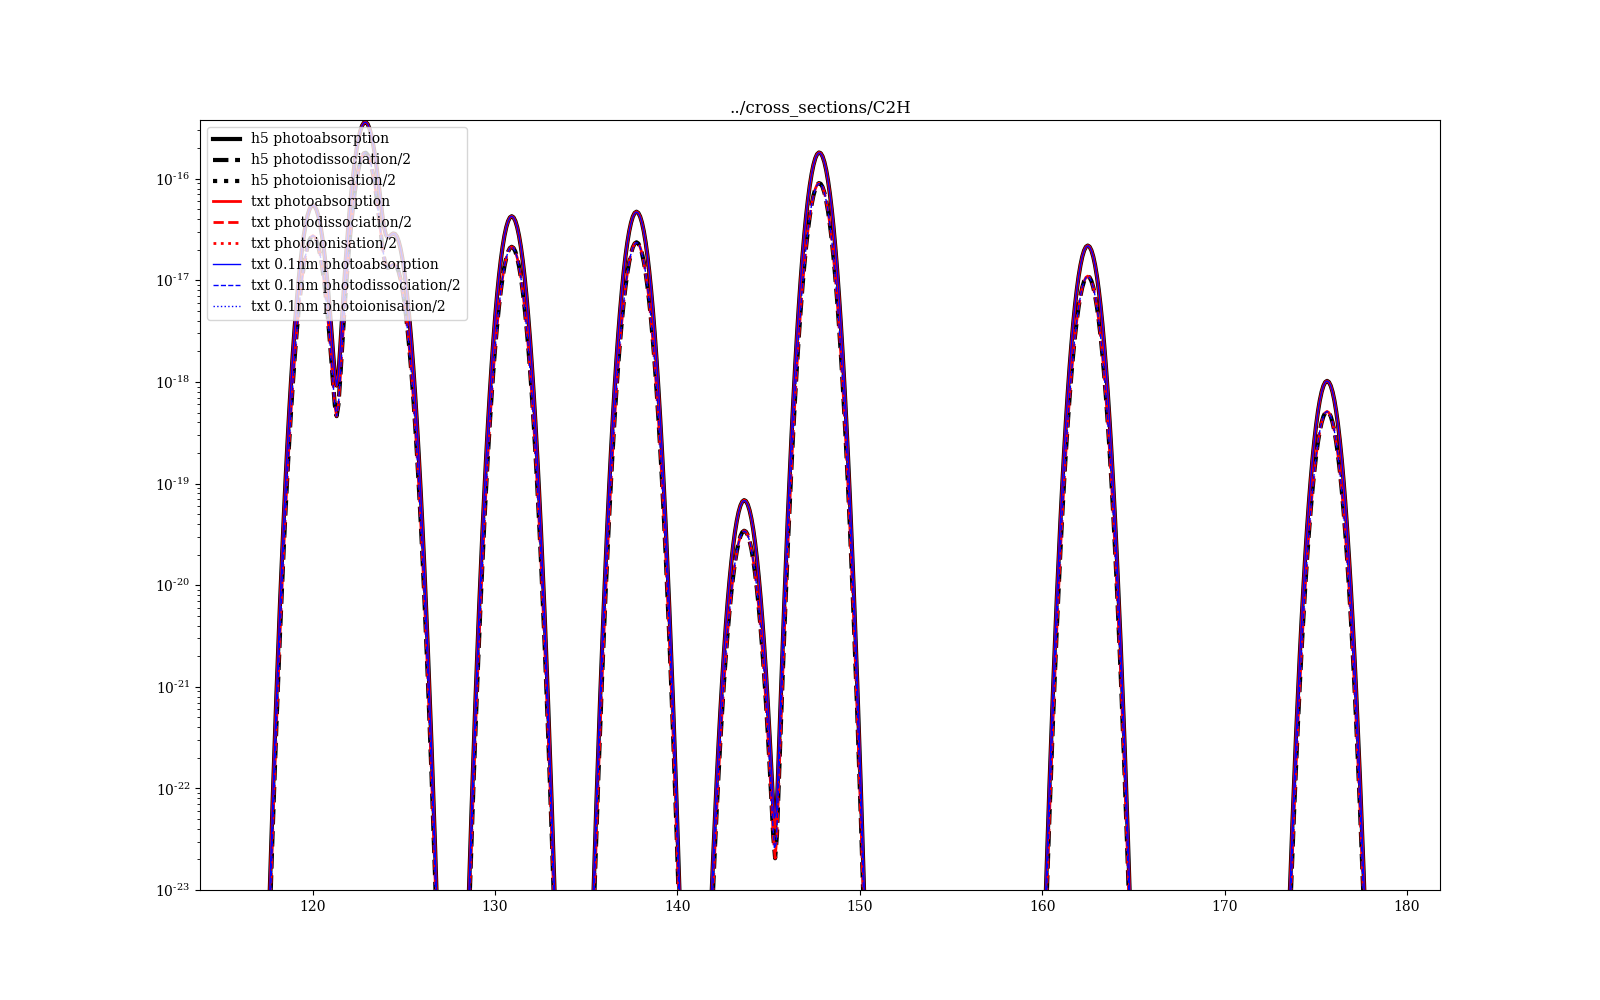Select legend entry h5 photoabsorption

pyautogui.click(x=300, y=138)
